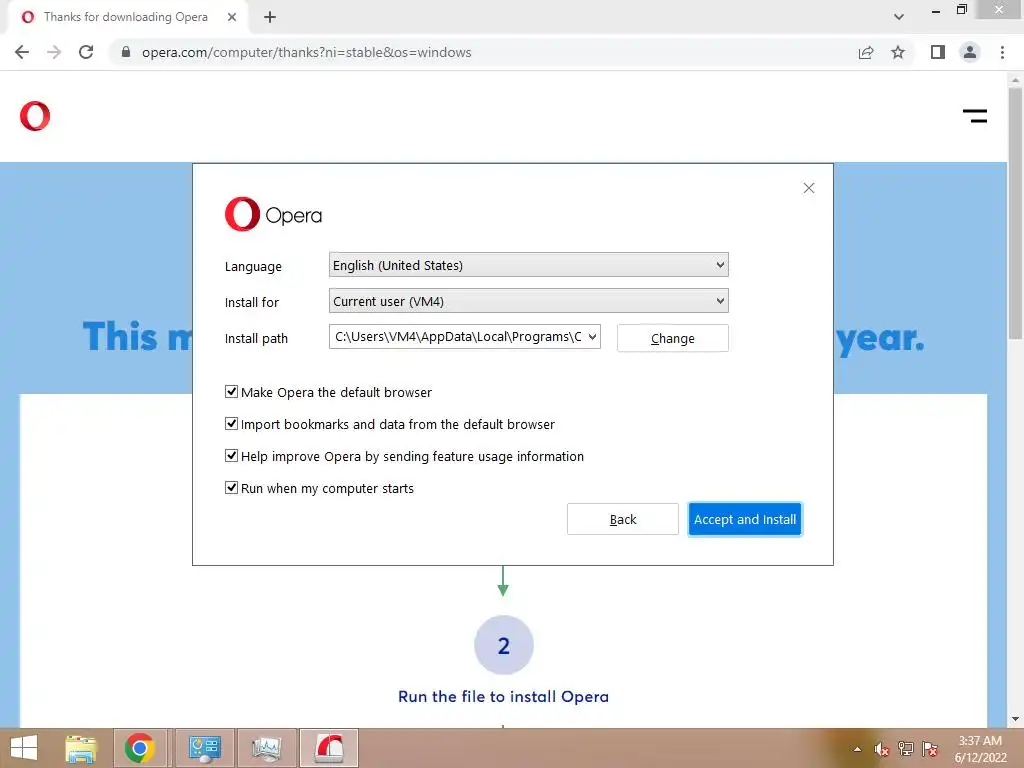Click the muted speaker volume tray icon
Viewport: 1024px width, 768px height.
(882, 749)
